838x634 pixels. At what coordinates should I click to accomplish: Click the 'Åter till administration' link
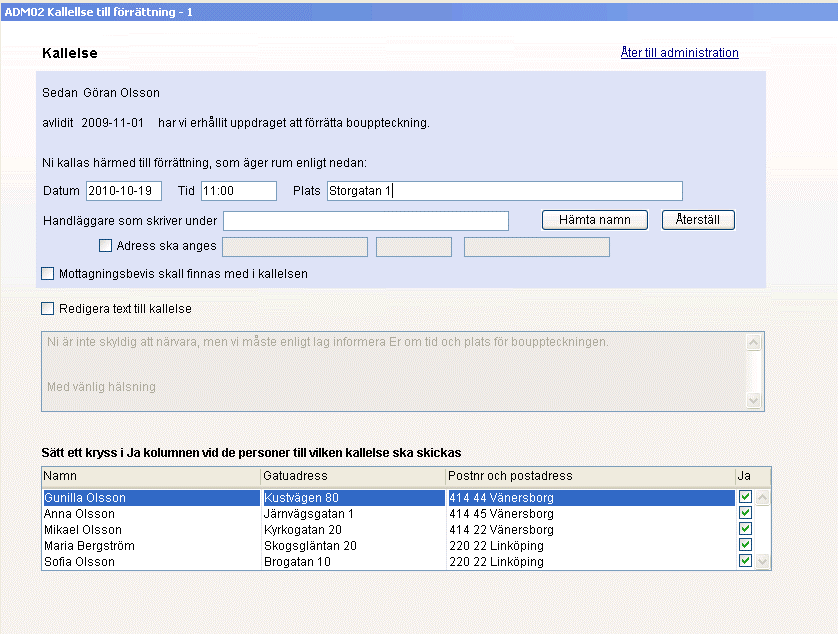[679, 53]
